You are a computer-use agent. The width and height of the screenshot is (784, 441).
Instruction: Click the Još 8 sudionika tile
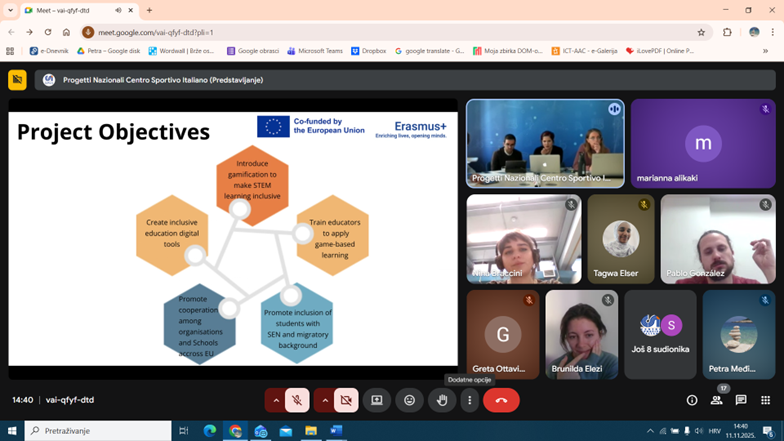pyautogui.click(x=660, y=335)
